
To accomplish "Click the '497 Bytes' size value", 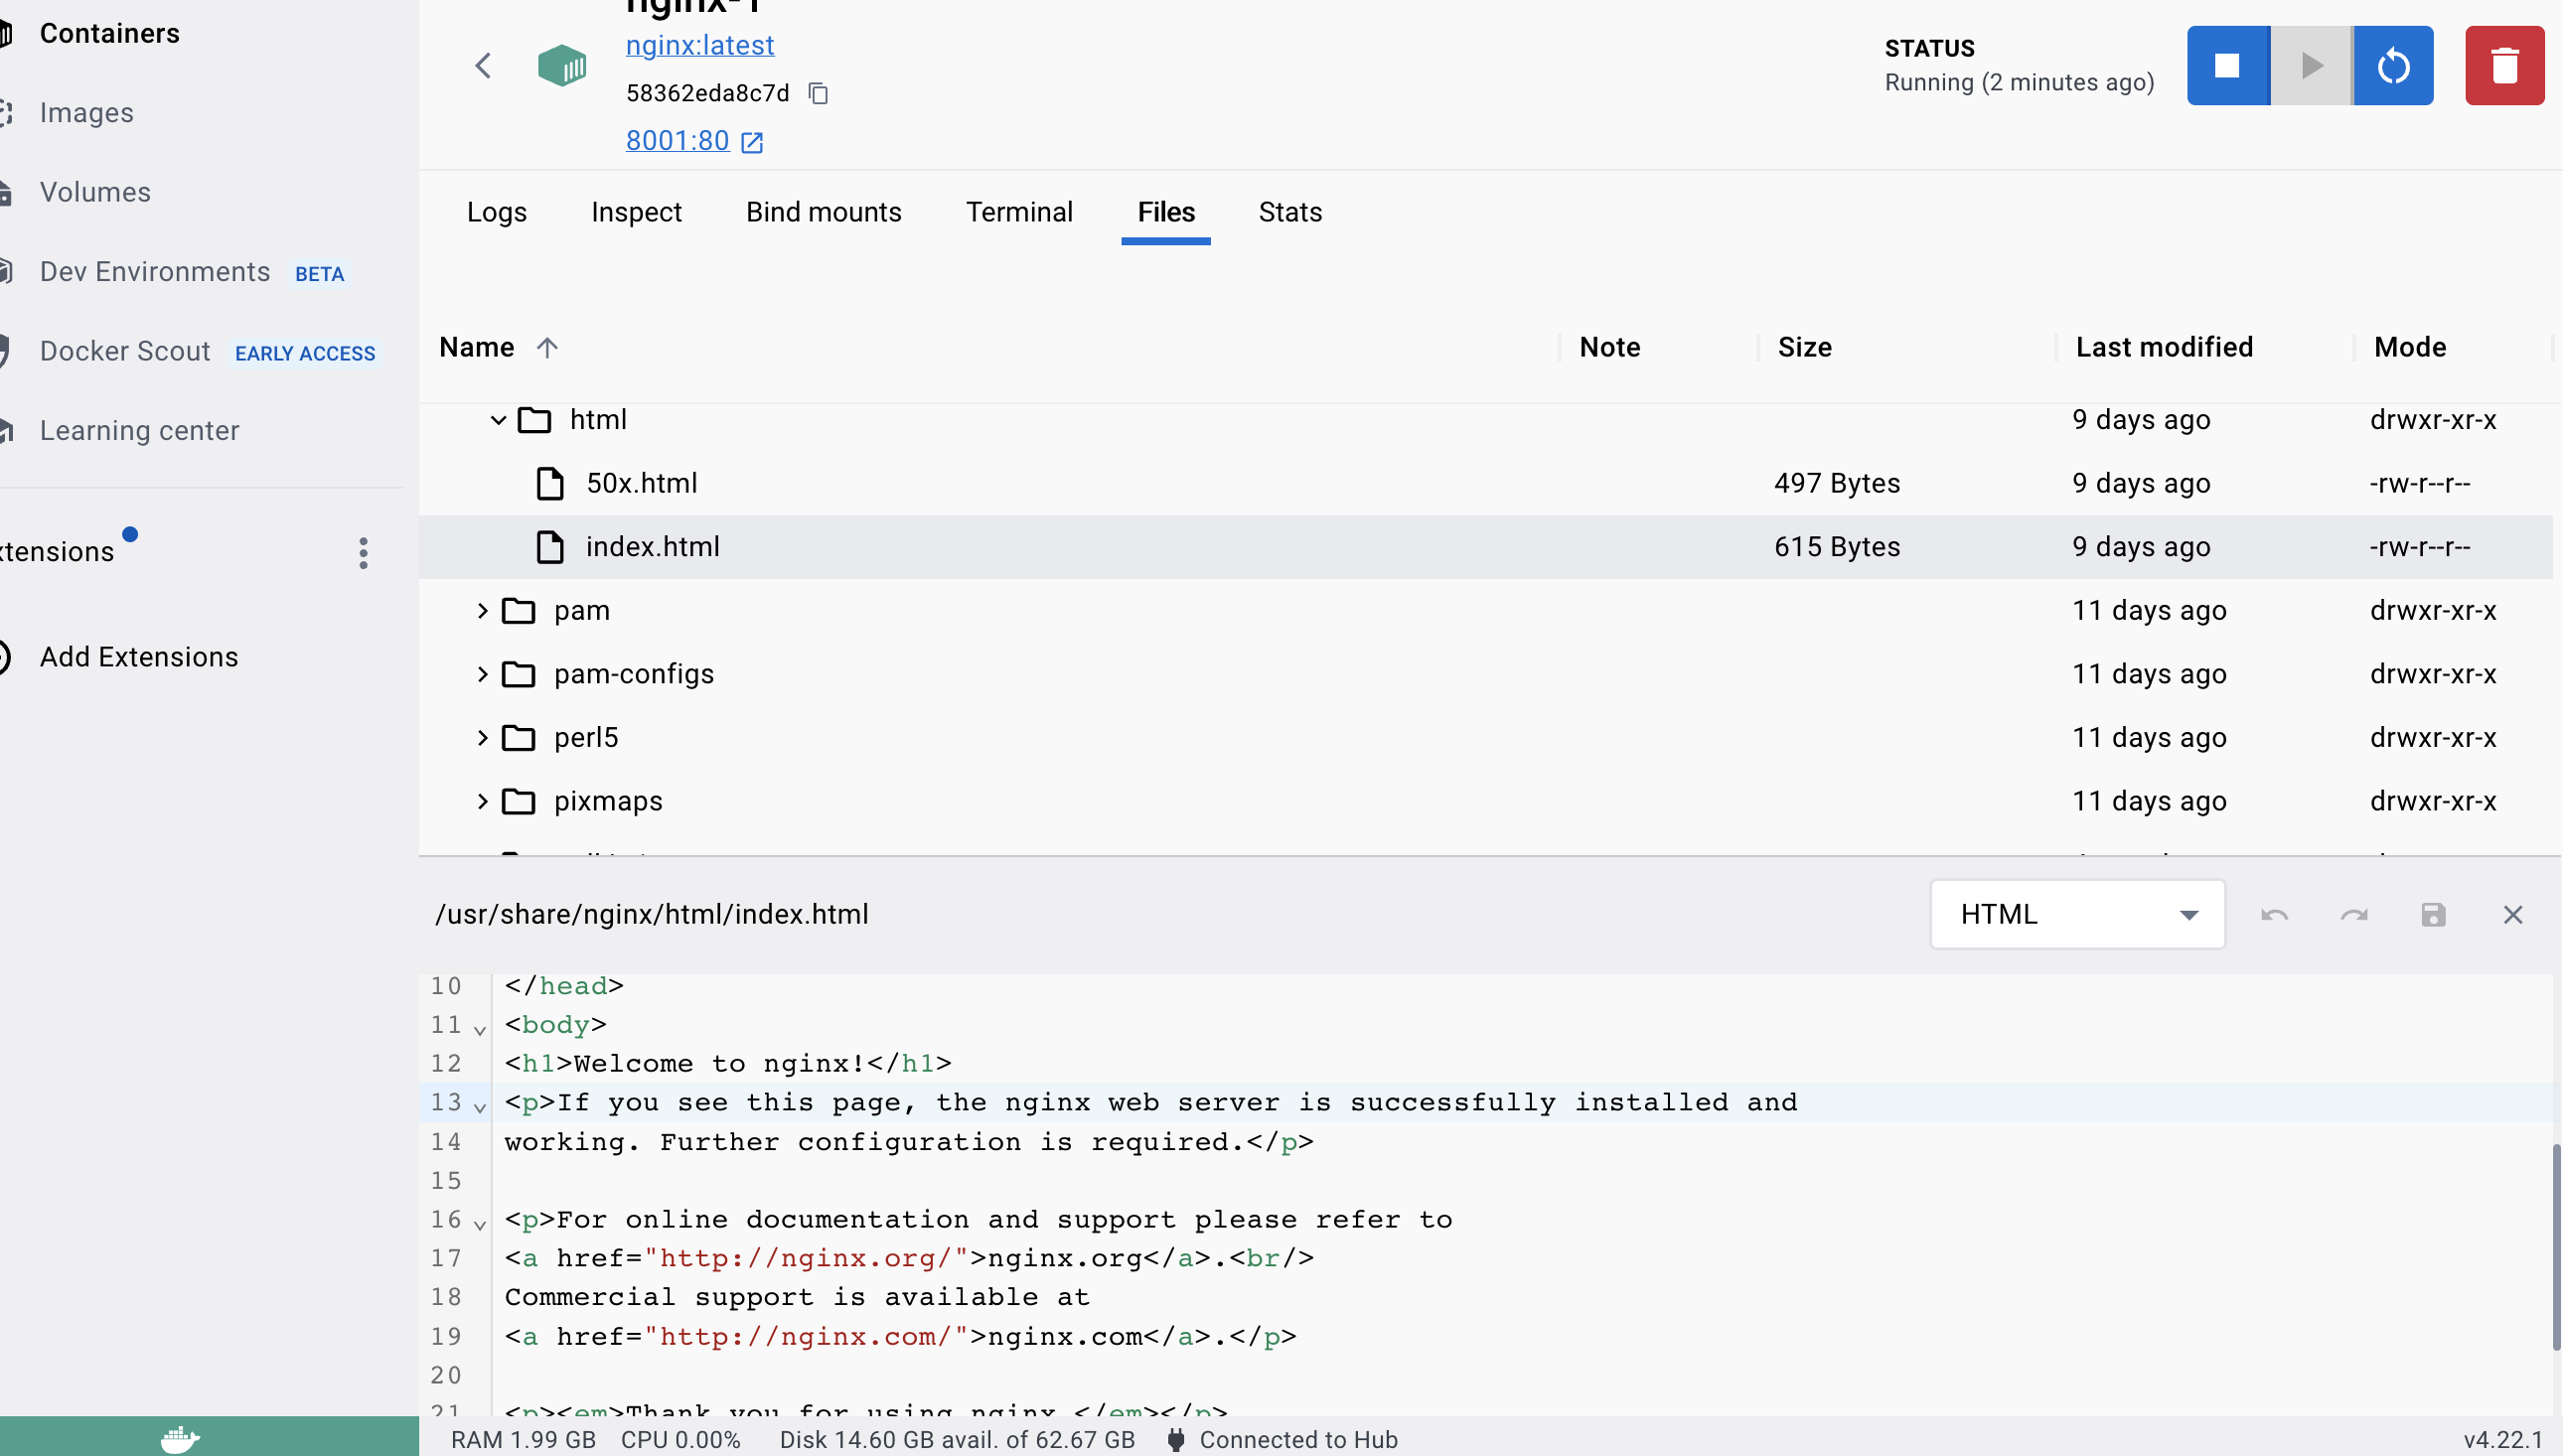I will coord(1837,484).
